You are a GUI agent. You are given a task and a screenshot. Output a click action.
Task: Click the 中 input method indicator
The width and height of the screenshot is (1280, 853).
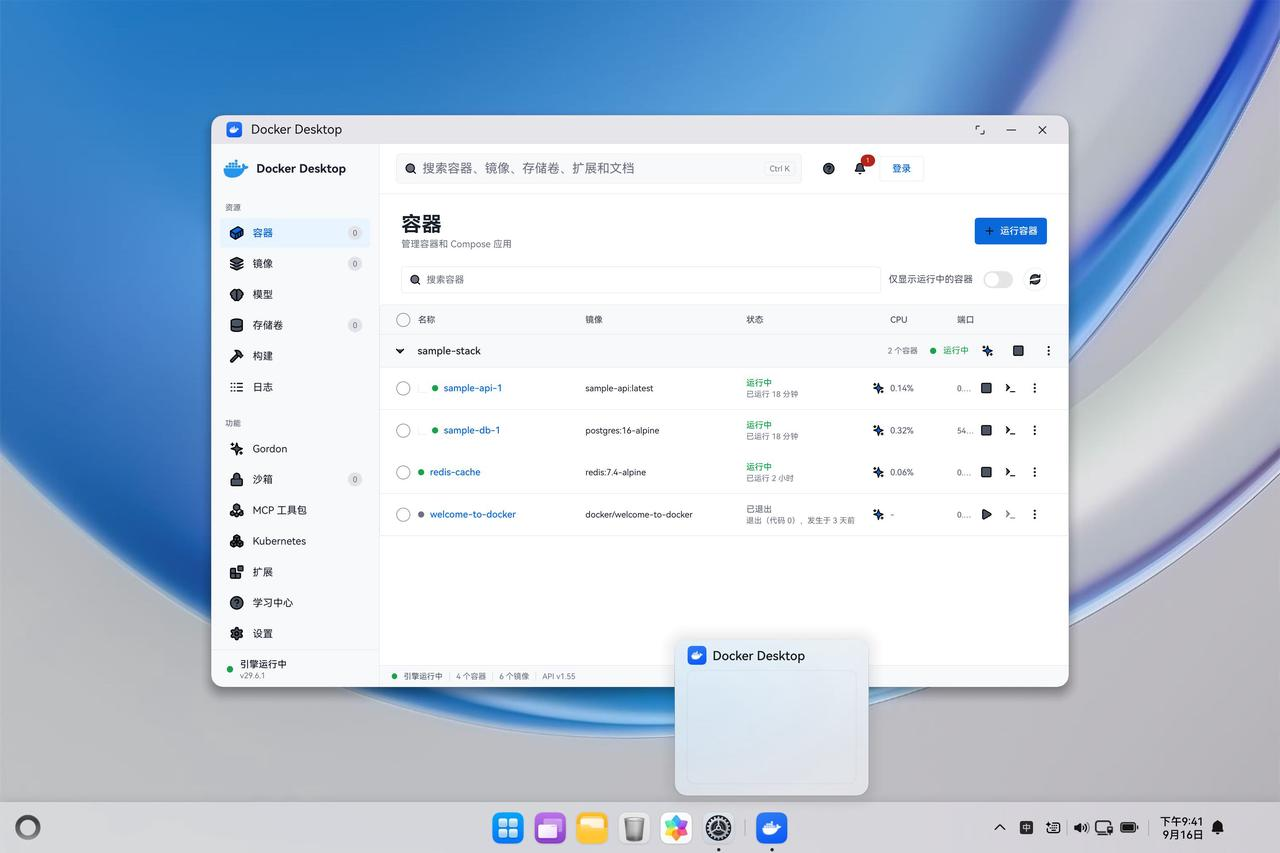(x=1026, y=828)
